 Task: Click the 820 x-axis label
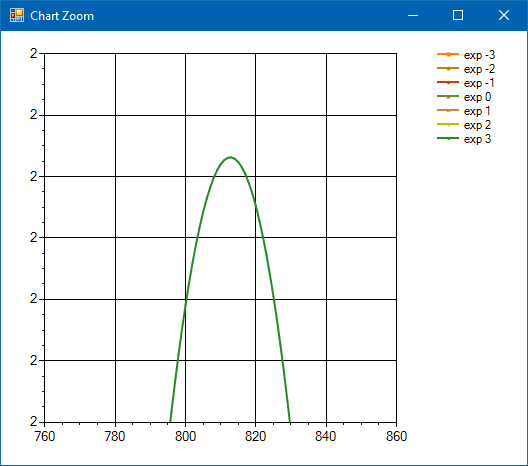coord(256,436)
